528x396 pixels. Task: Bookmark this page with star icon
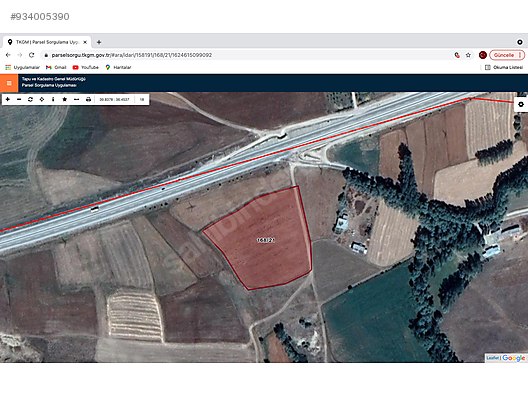tap(468, 55)
